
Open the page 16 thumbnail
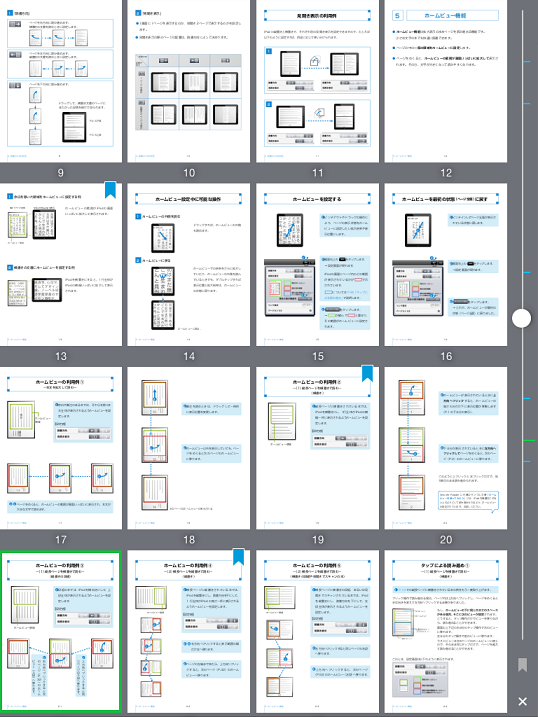coord(446,265)
